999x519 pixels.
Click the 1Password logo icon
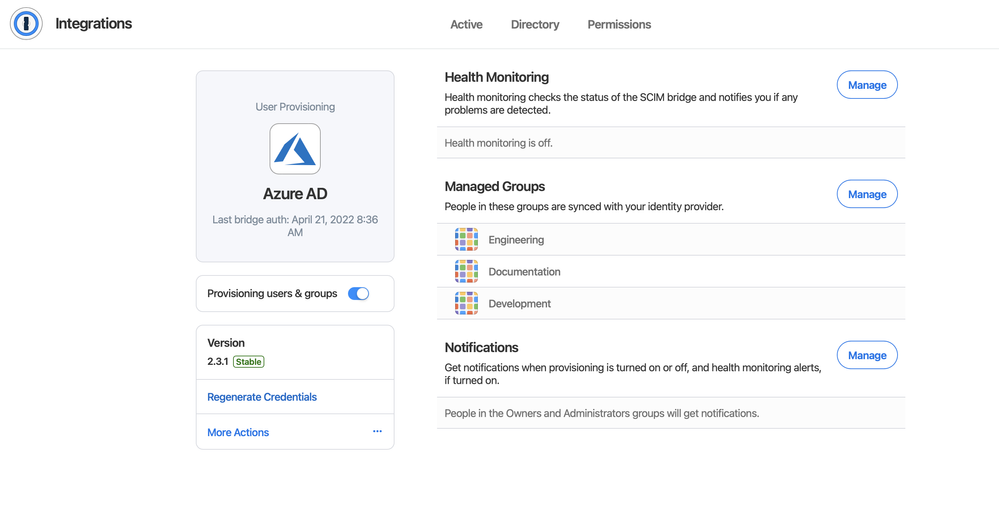pyautogui.click(x=26, y=24)
